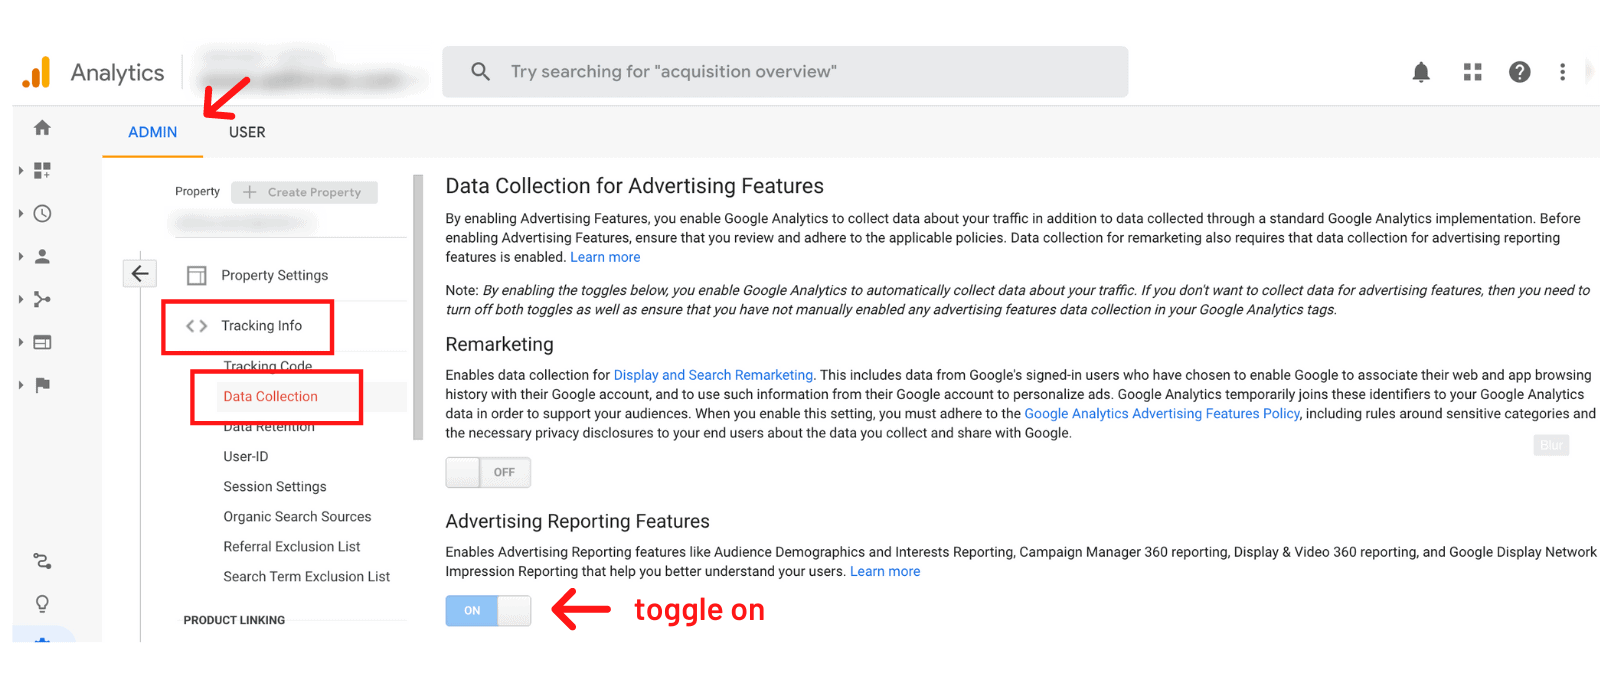Collapse the Tracking Info menu
The width and height of the screenshot is (1600, 675).
click(261, 326)
